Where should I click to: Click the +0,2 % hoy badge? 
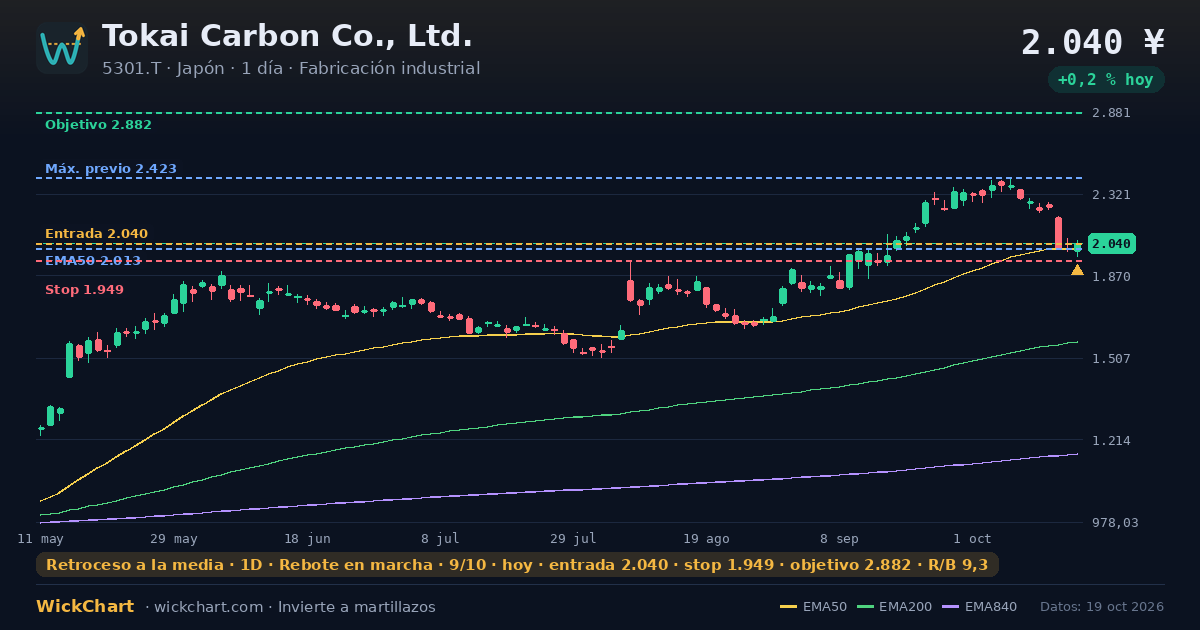point(1106,79)
